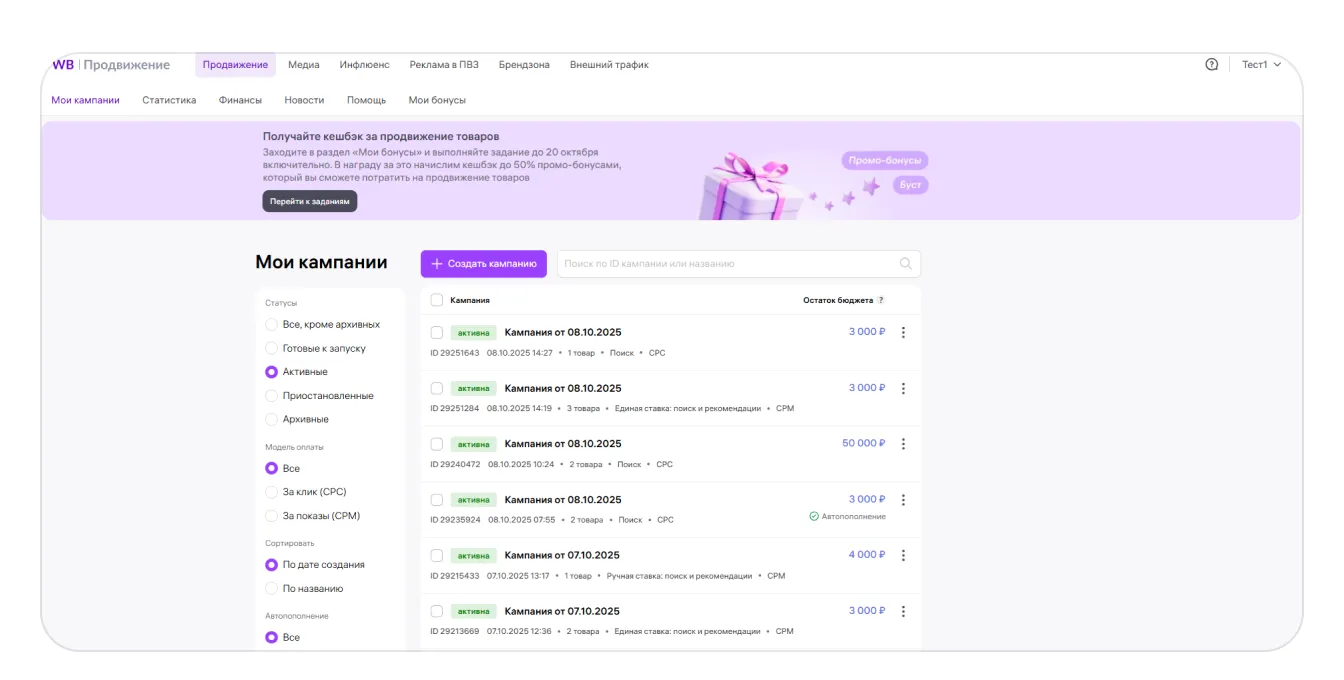Open the Медиа top menu section
Image resolution: width=1344 pixels, height=680 pixels.
click(303, 65)
